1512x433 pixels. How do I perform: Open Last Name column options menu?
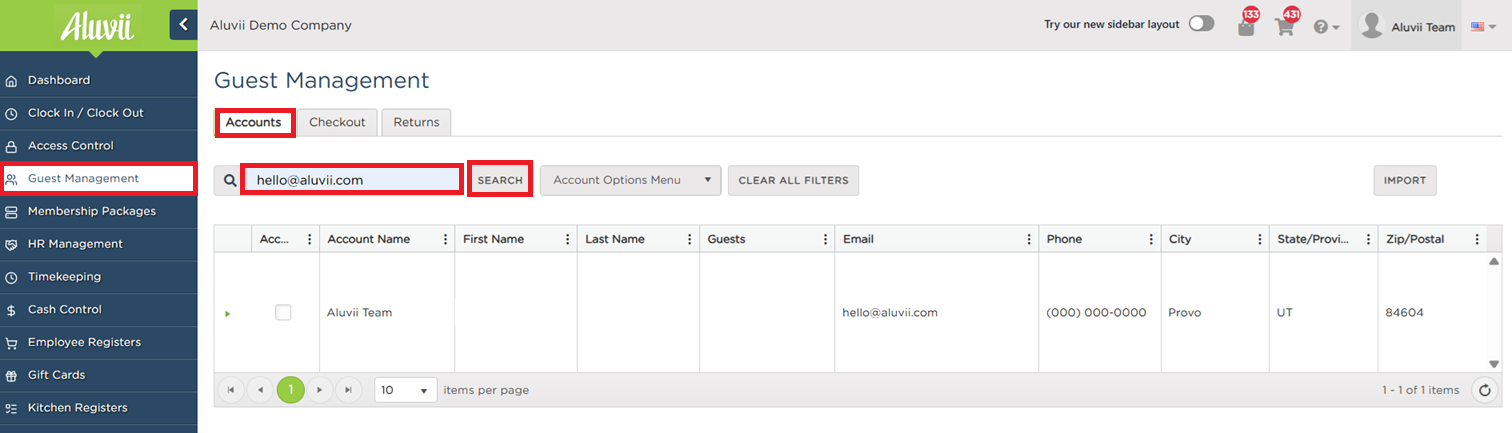(x=689, y=239)
